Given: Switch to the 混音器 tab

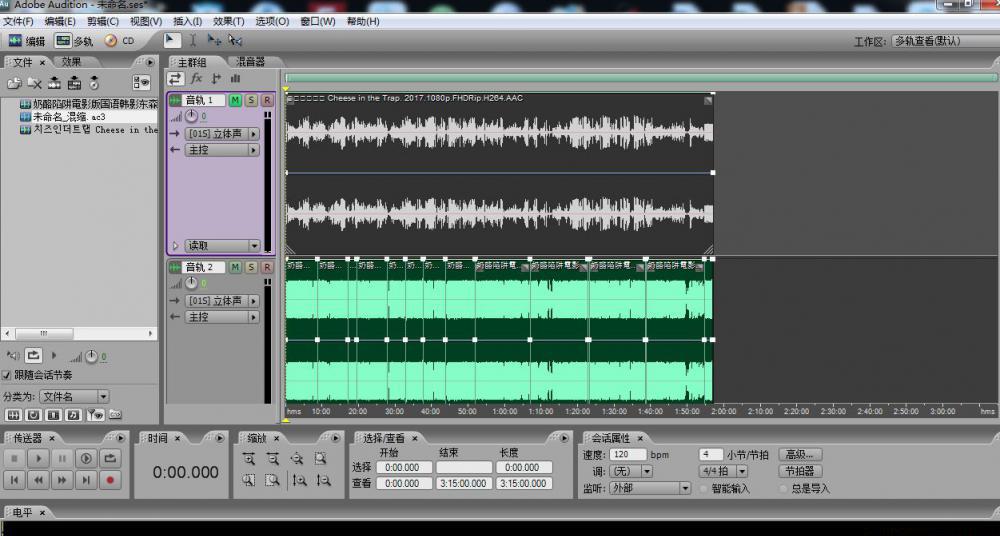Looking at the screenshot, I should coord(251,62).
